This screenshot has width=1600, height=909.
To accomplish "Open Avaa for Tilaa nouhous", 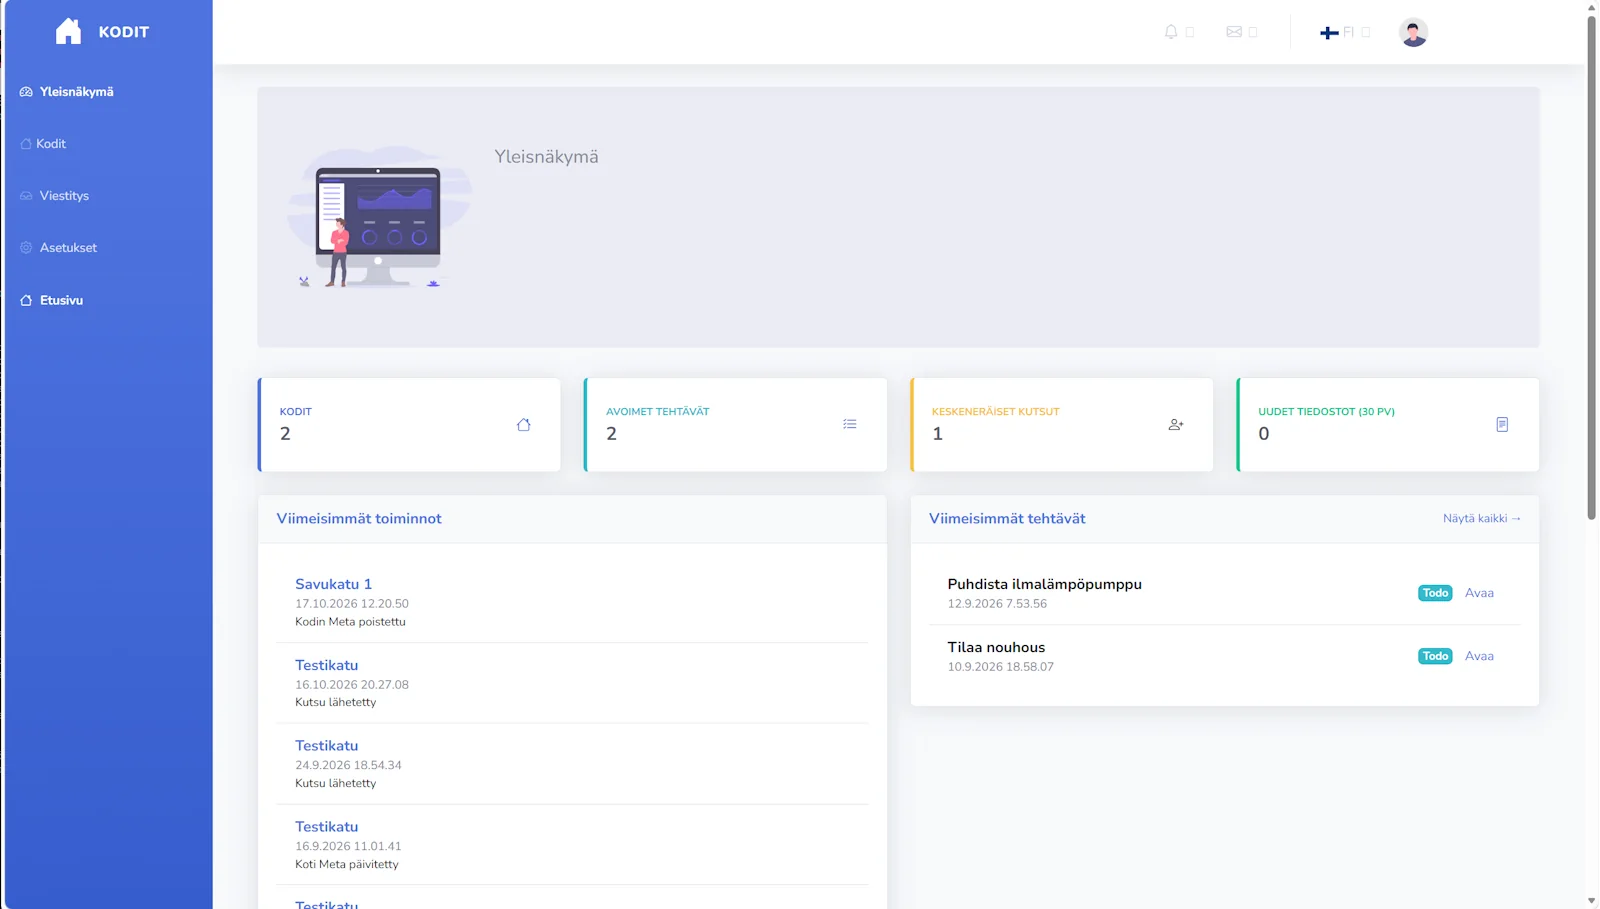I will coord(1479,656).
